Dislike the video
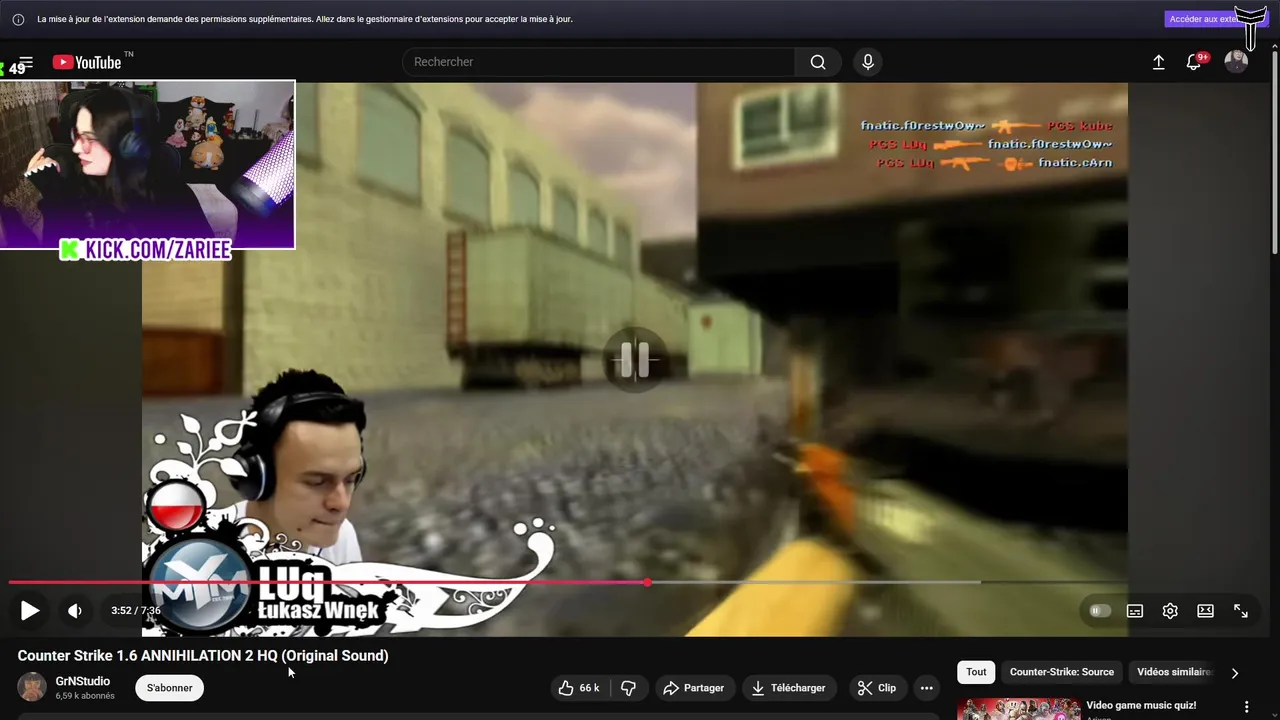Screen dimensions: 1280x720 pyautogui.click(x=628, y=688)
